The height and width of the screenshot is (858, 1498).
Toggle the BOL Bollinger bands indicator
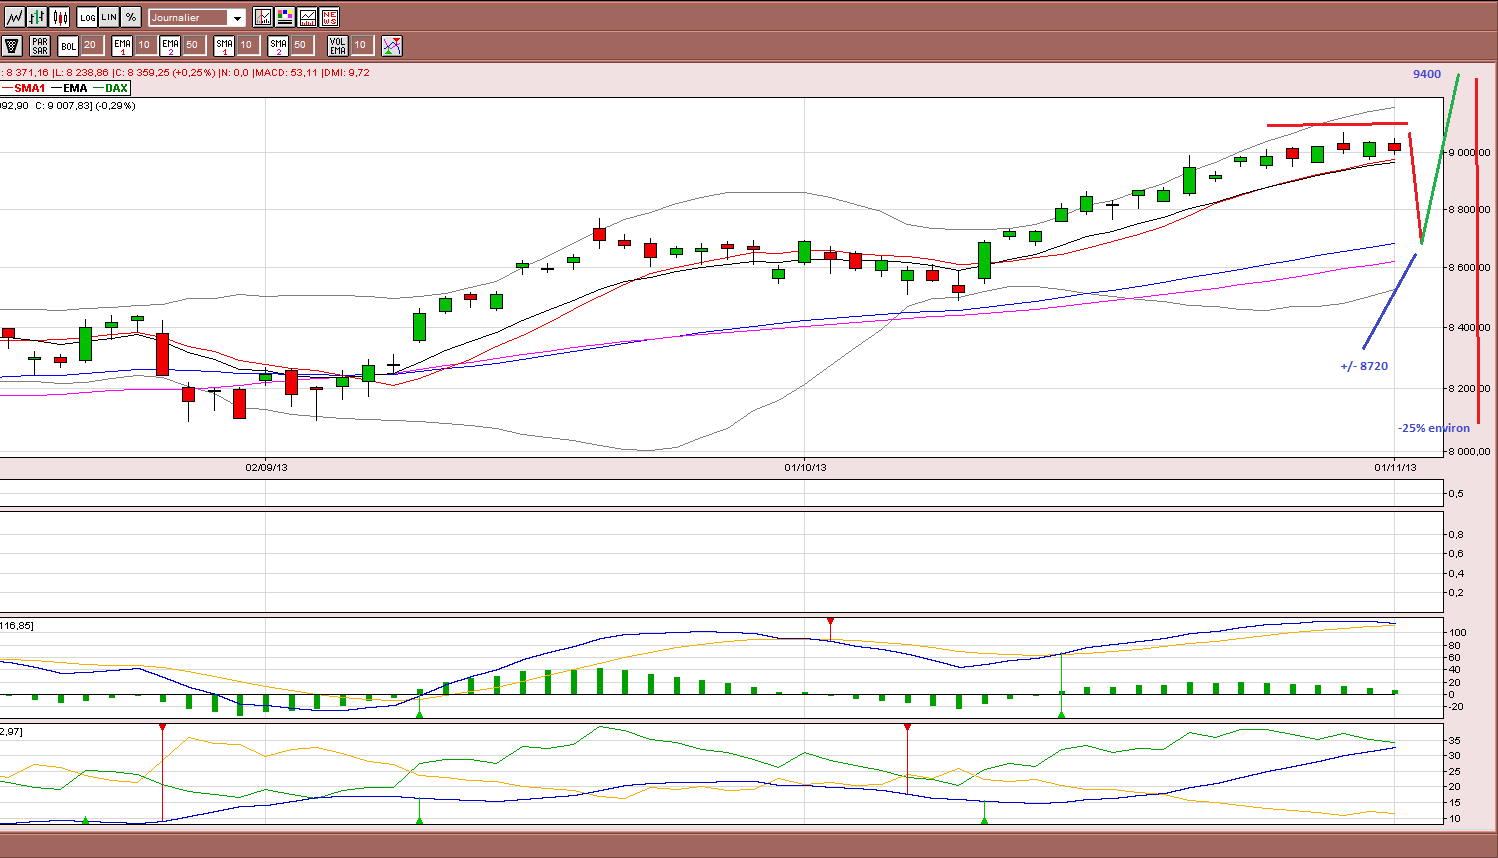click(68, 46)
